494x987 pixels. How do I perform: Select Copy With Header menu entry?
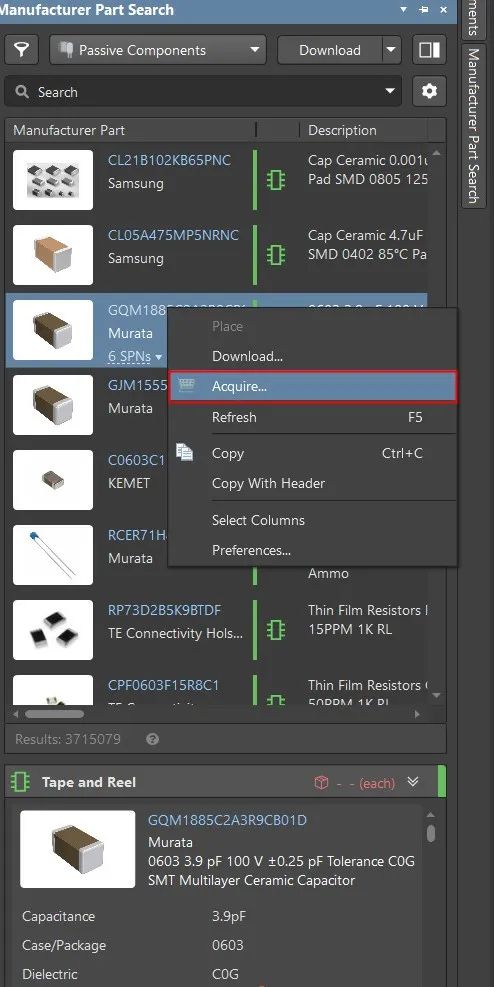313,483
